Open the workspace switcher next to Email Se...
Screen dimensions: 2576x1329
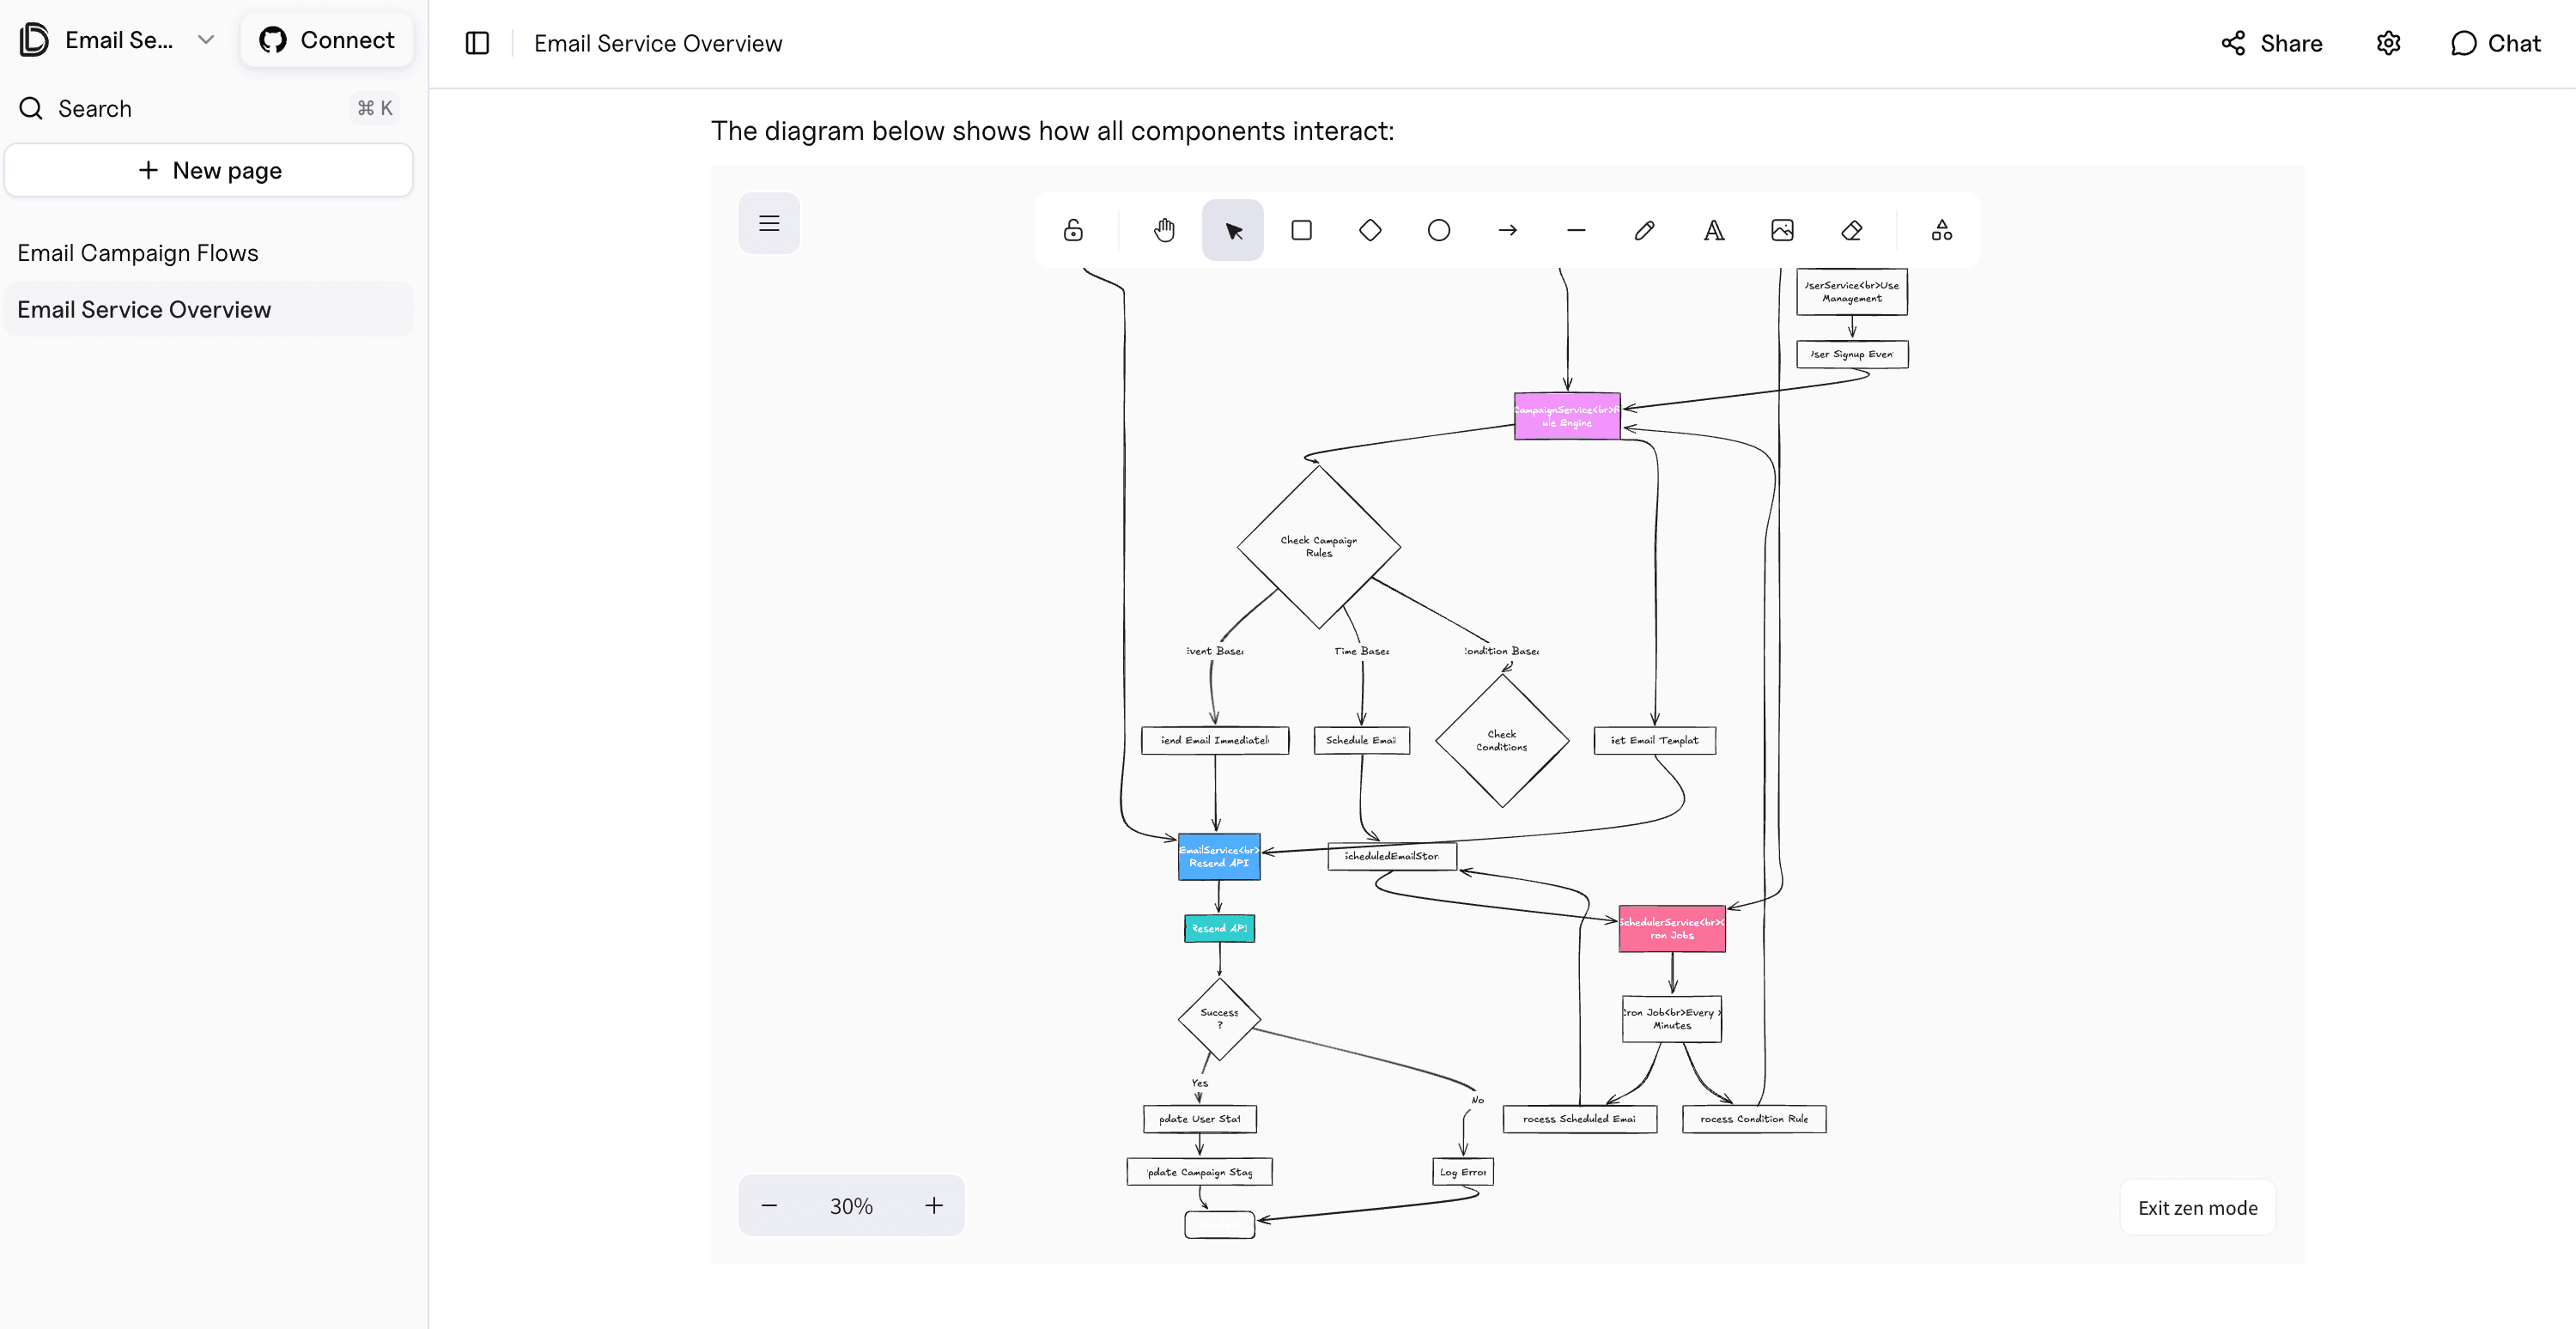pyautogui.click(x=206, y=40)
